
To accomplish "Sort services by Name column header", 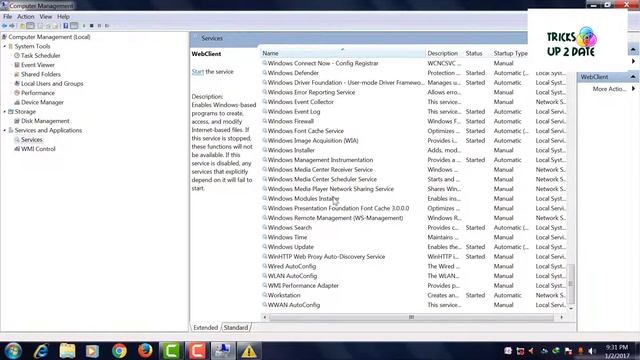I will click(342, 53).
